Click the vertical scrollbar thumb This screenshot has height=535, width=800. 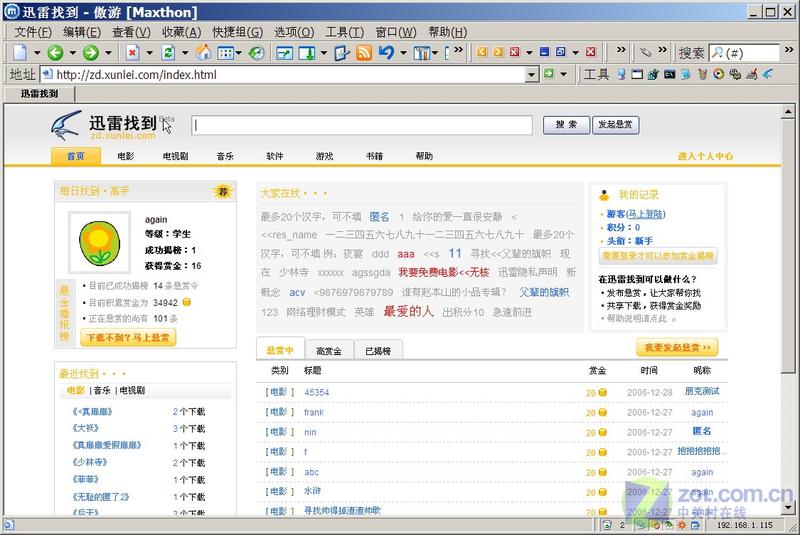coord(788,245)
